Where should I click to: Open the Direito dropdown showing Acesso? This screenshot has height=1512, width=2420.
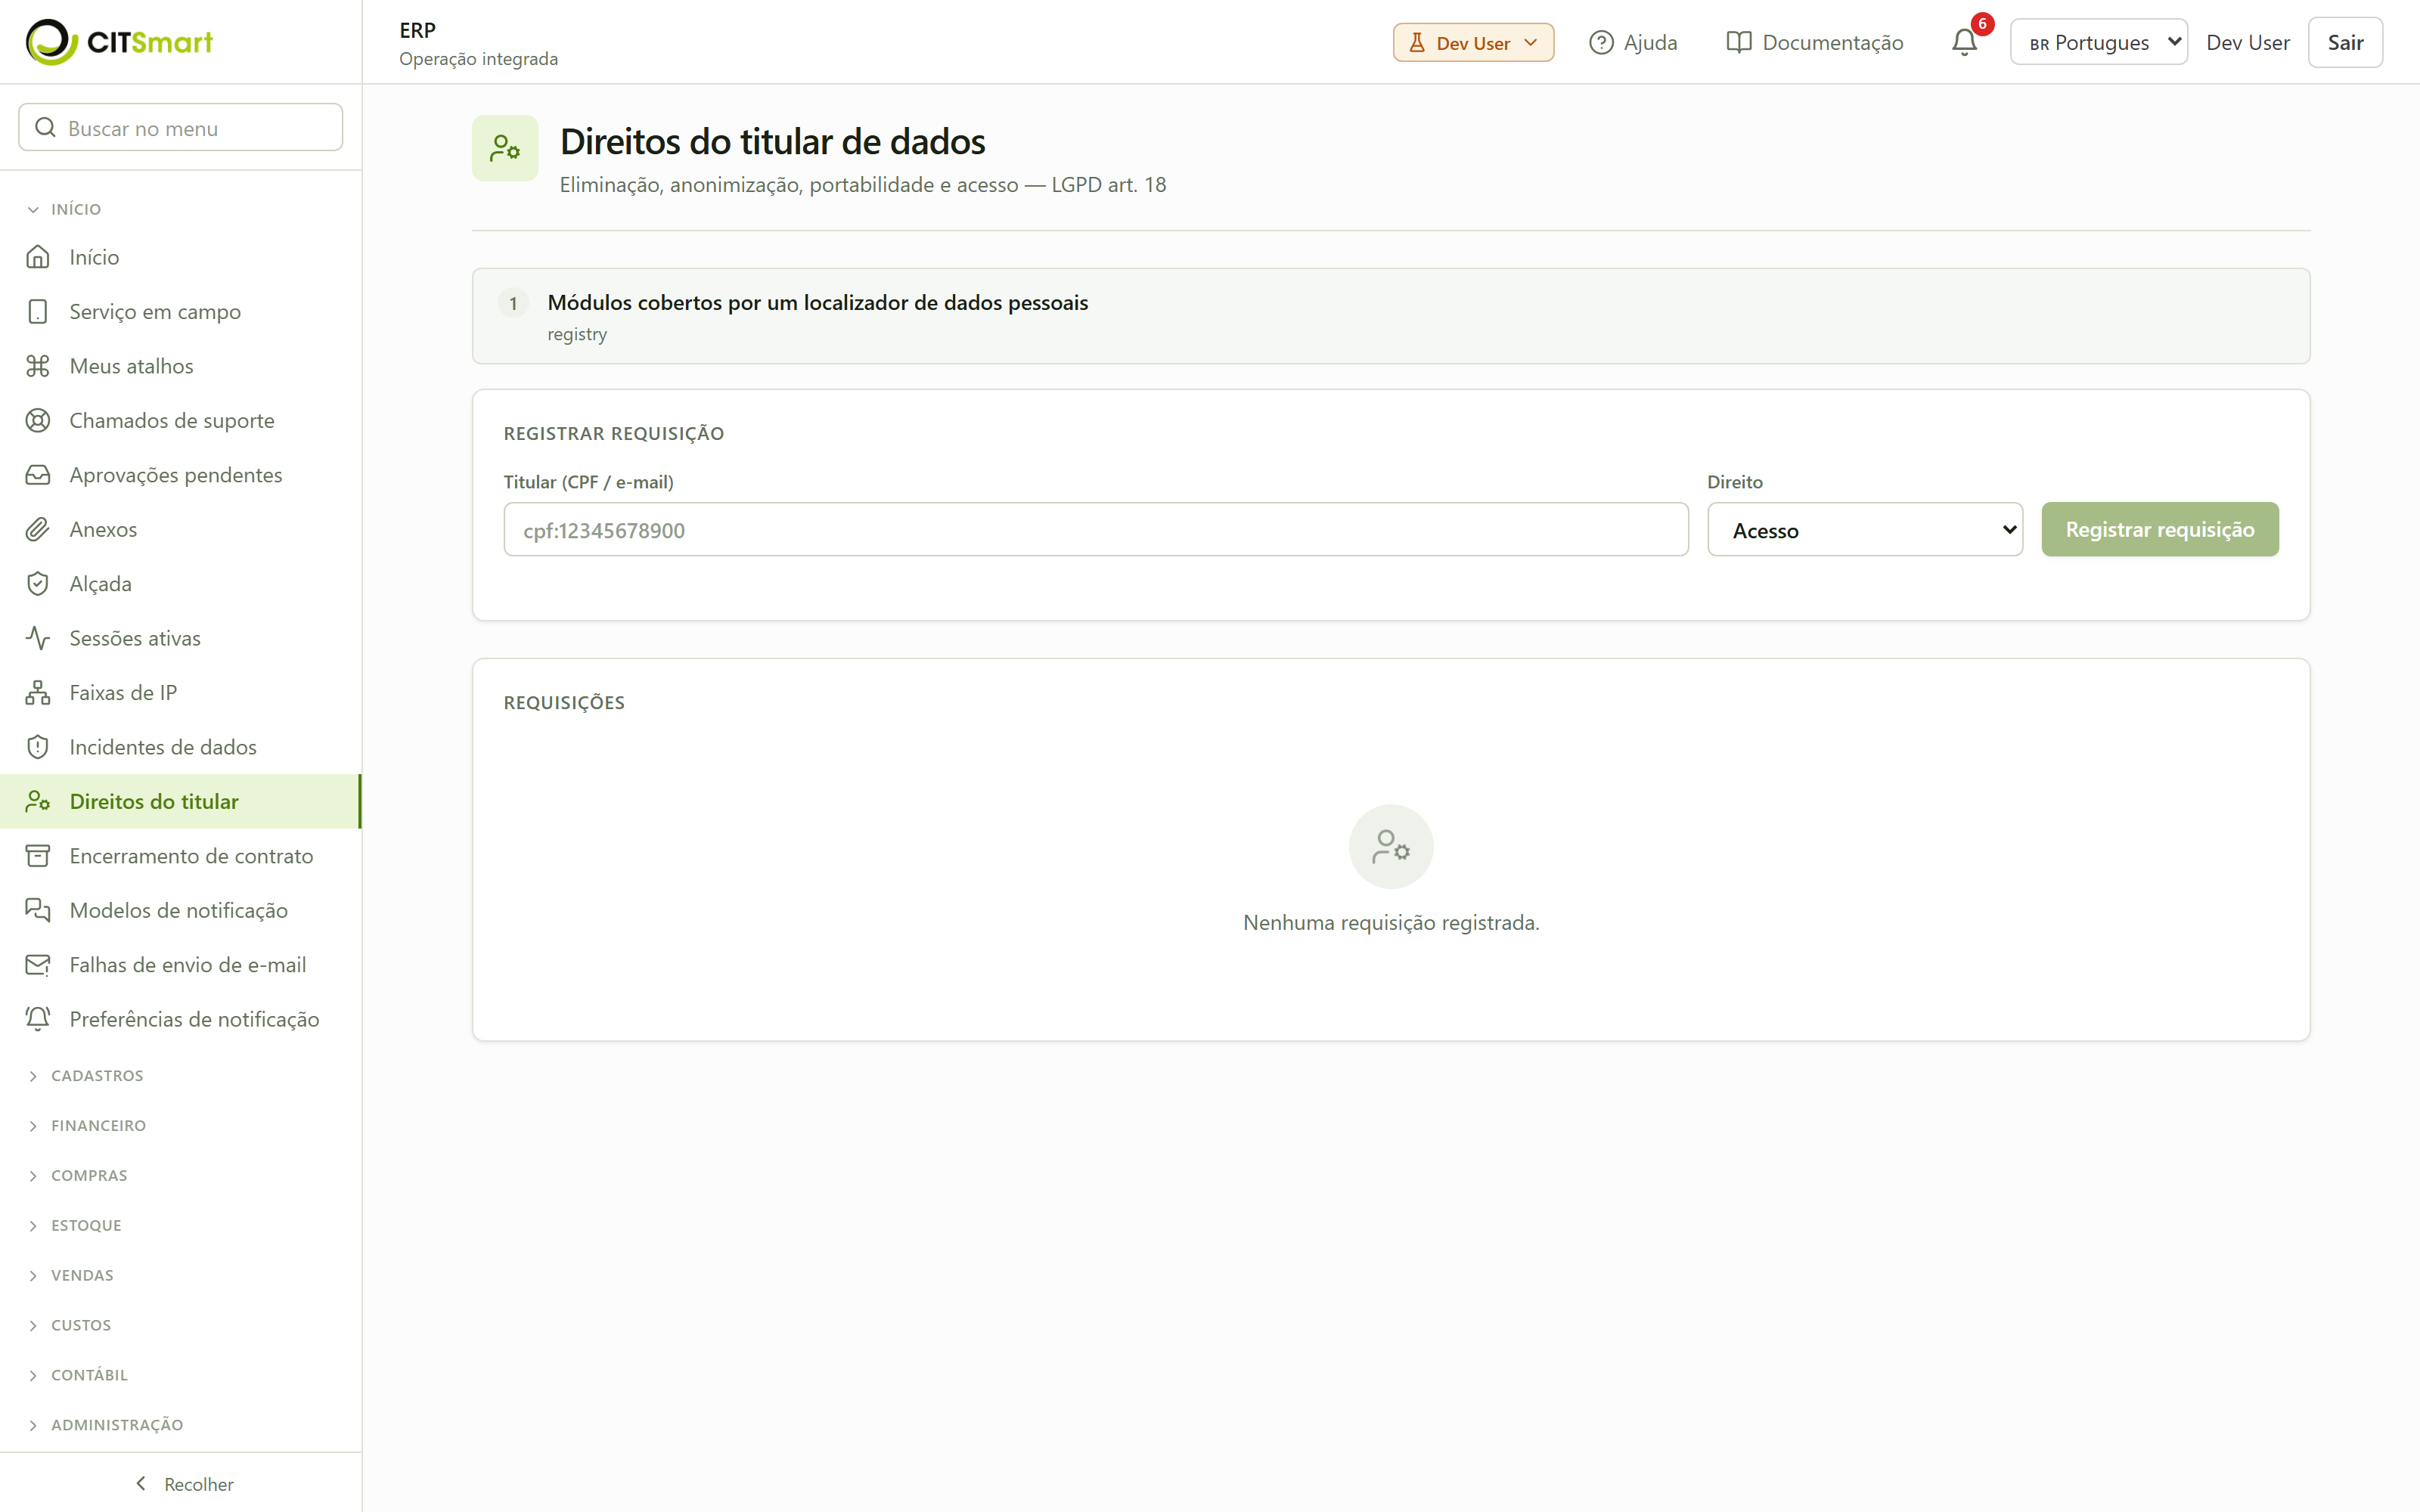click(x=1865, y=529)
